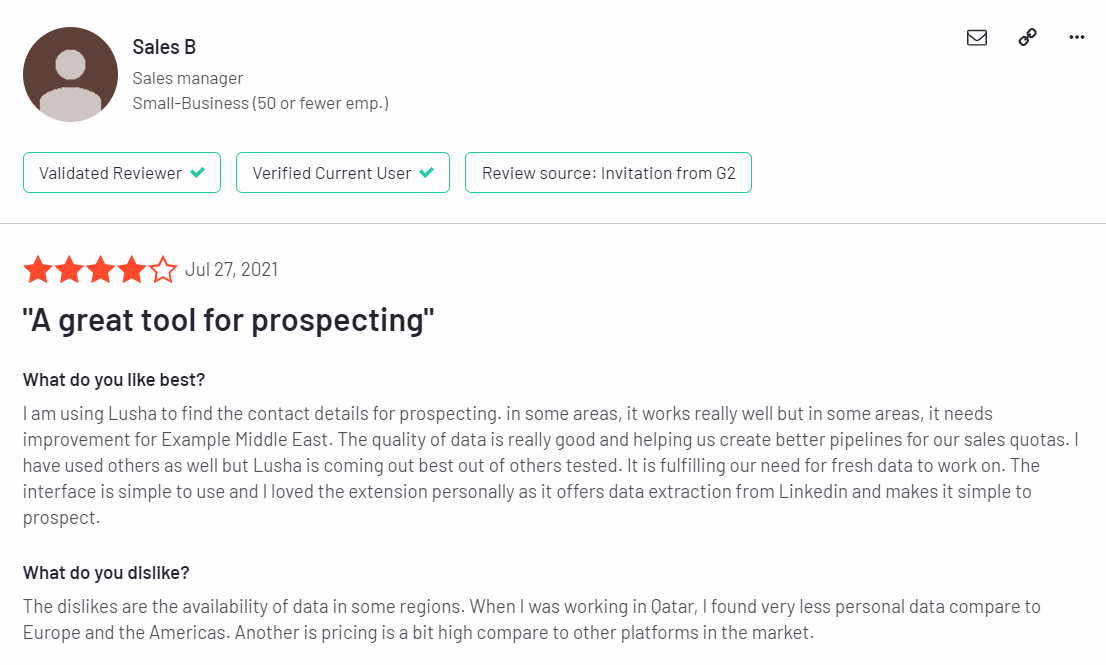
Task: Click the second rating star
Action: pos(69,269)
